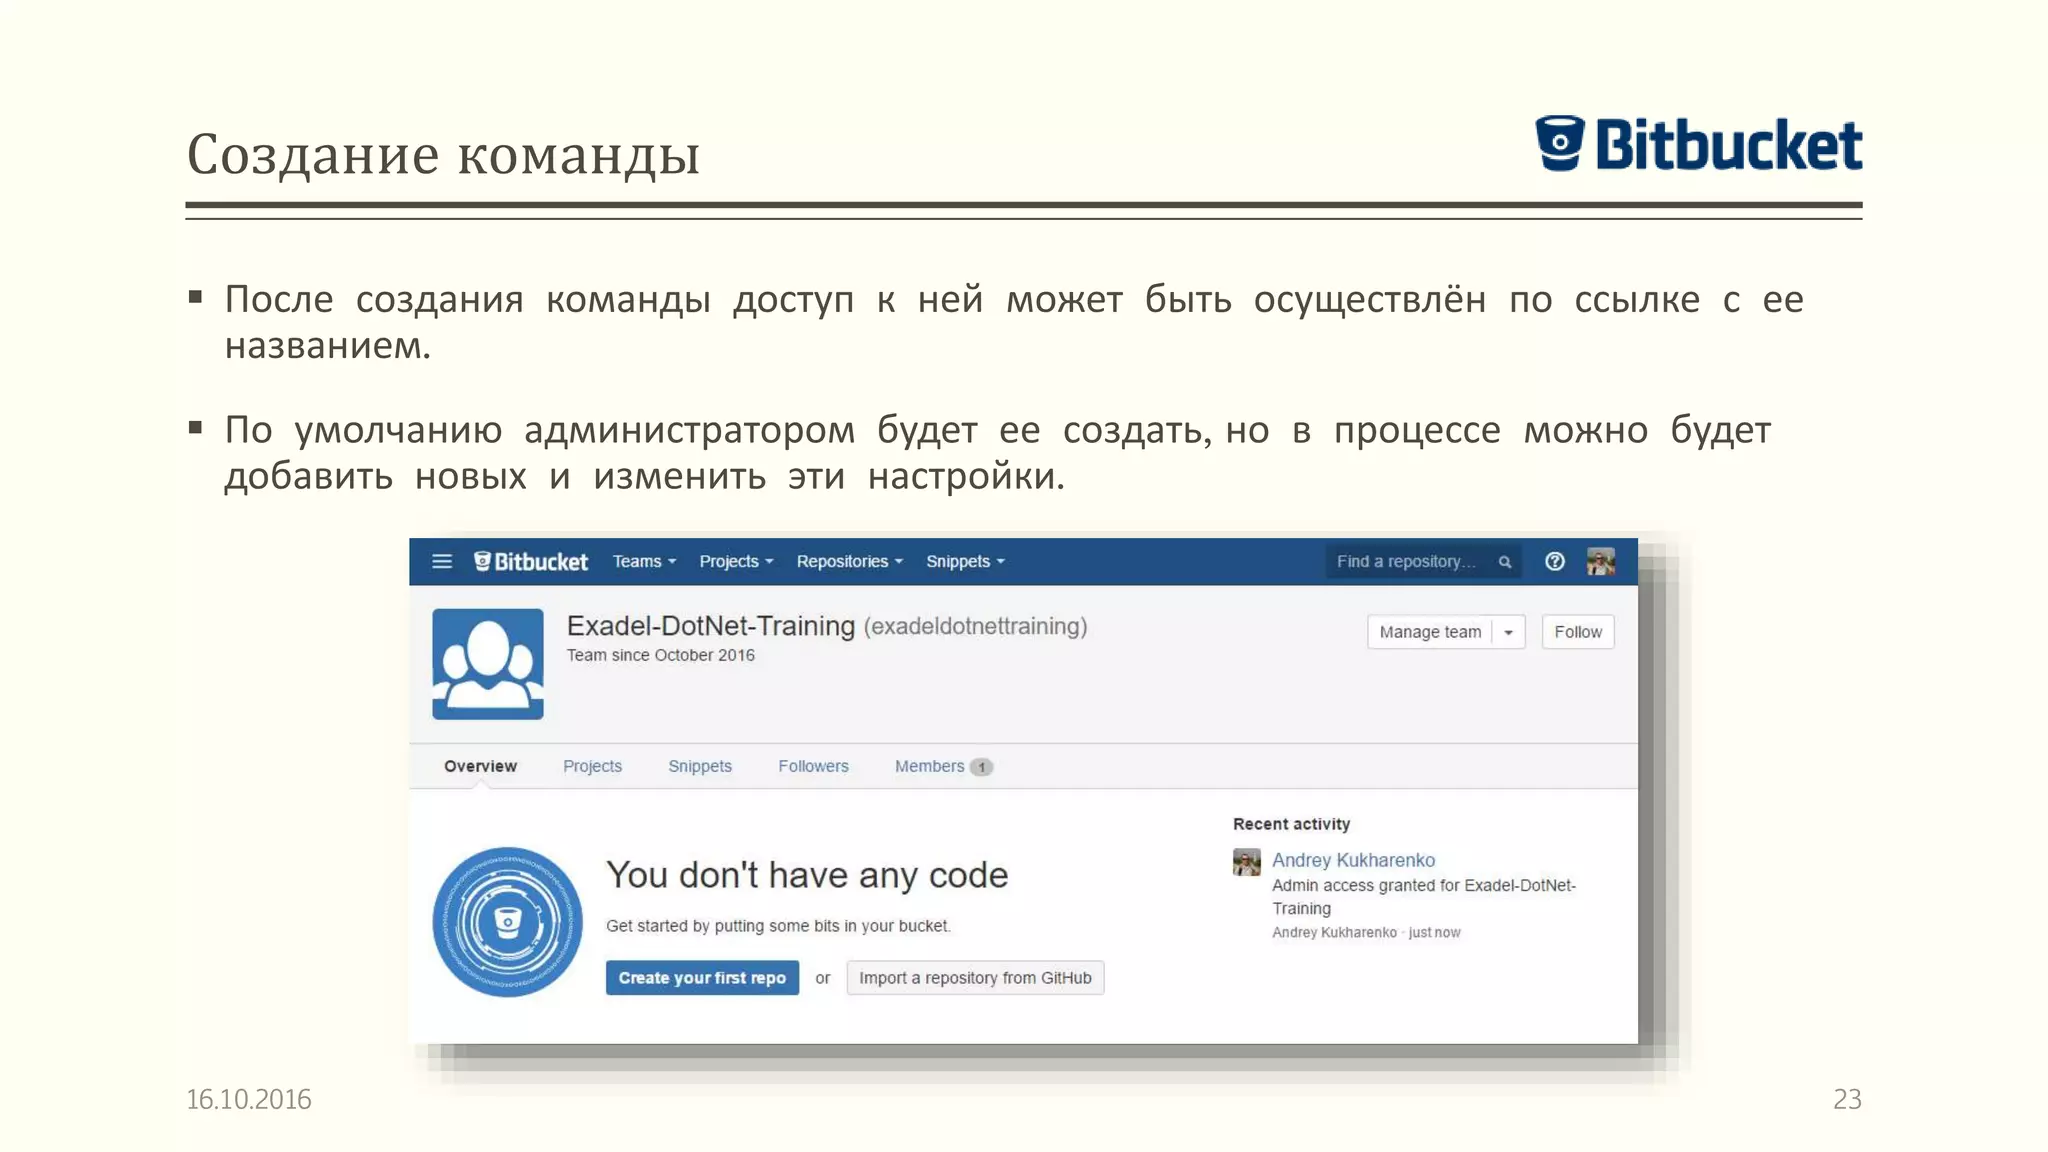Click the (exadeldotnettraining) team ID text
The width and height of the screenshot is (2048, 1152).
click(x=975, y=626)
